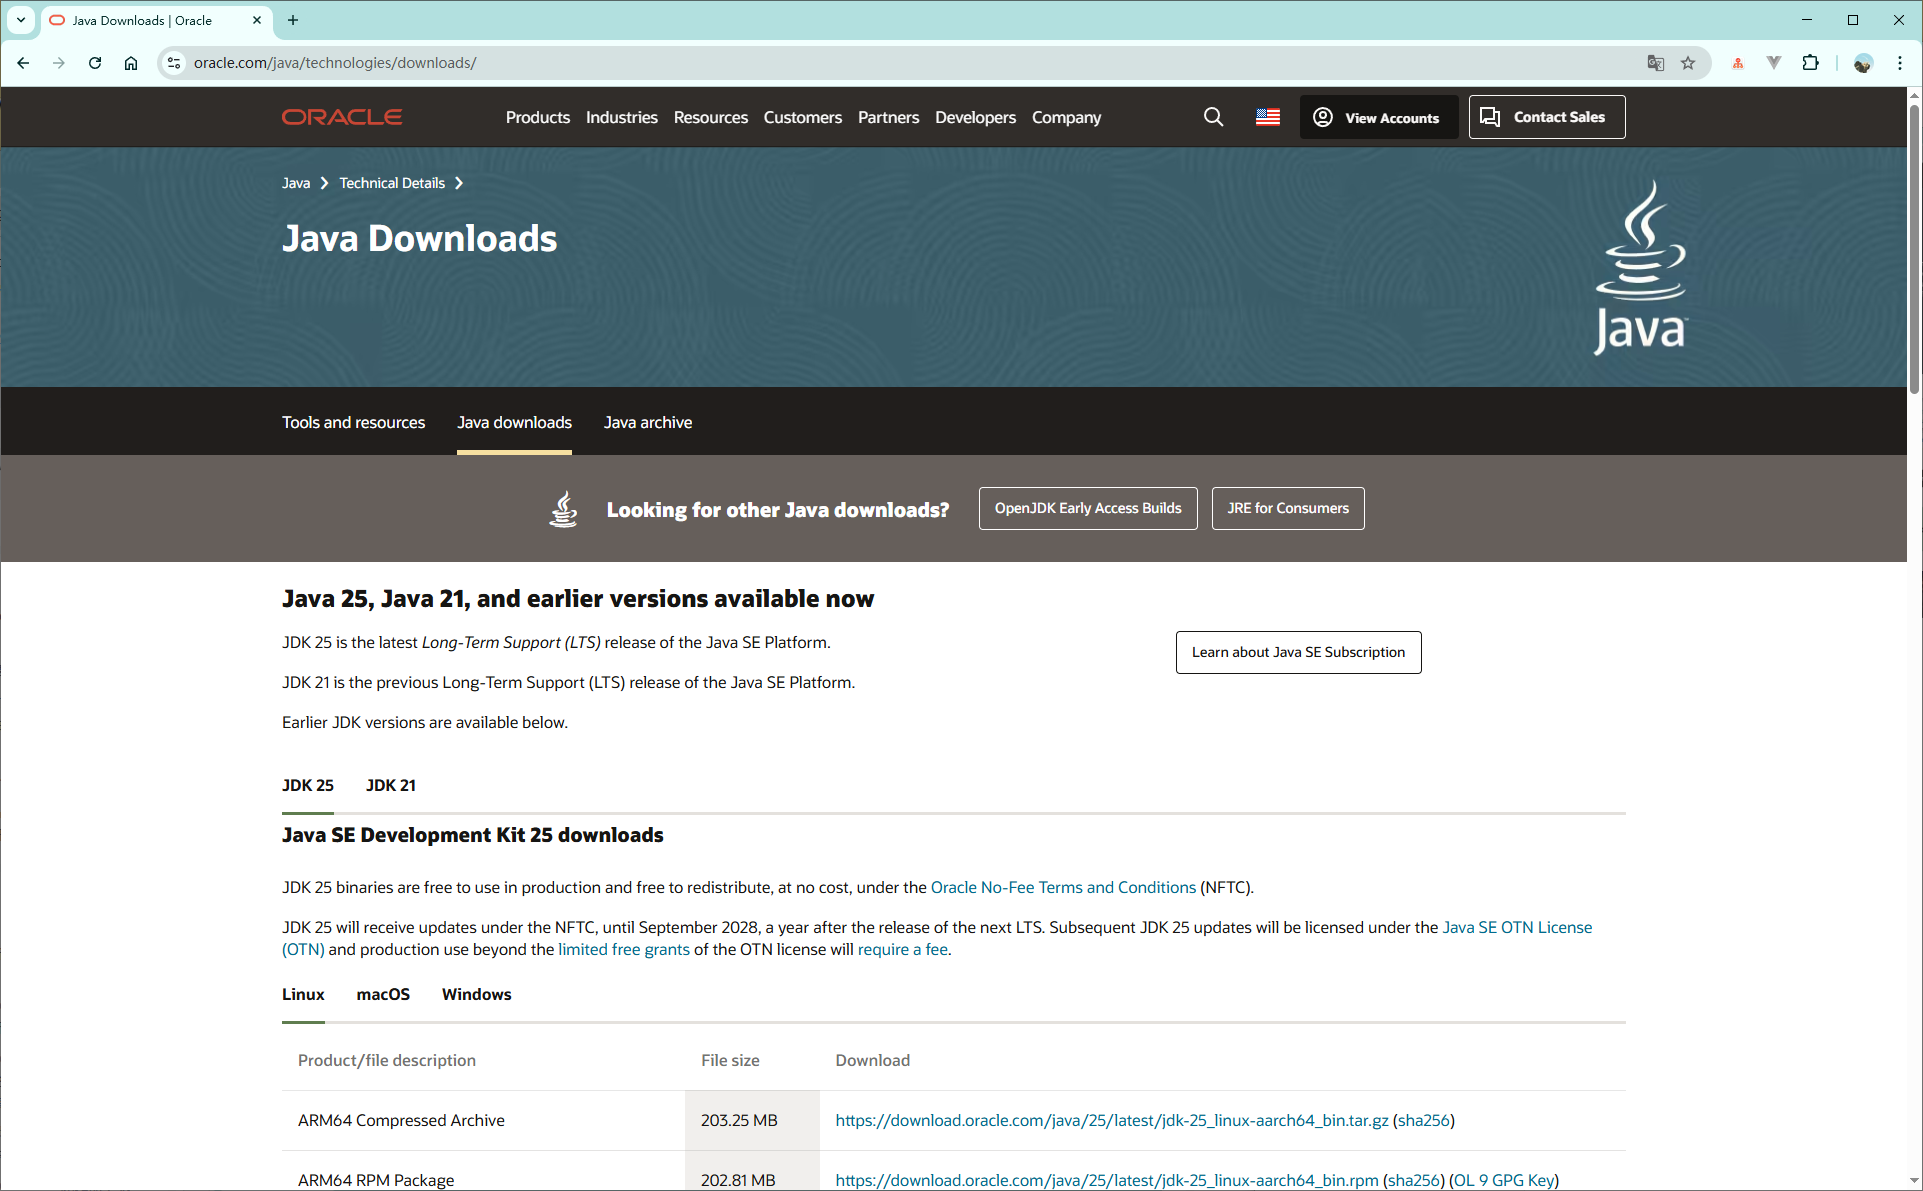1923x1191 pixels.
Task: Open the search on Oracle navigation bar
Action: [1213, 117]
